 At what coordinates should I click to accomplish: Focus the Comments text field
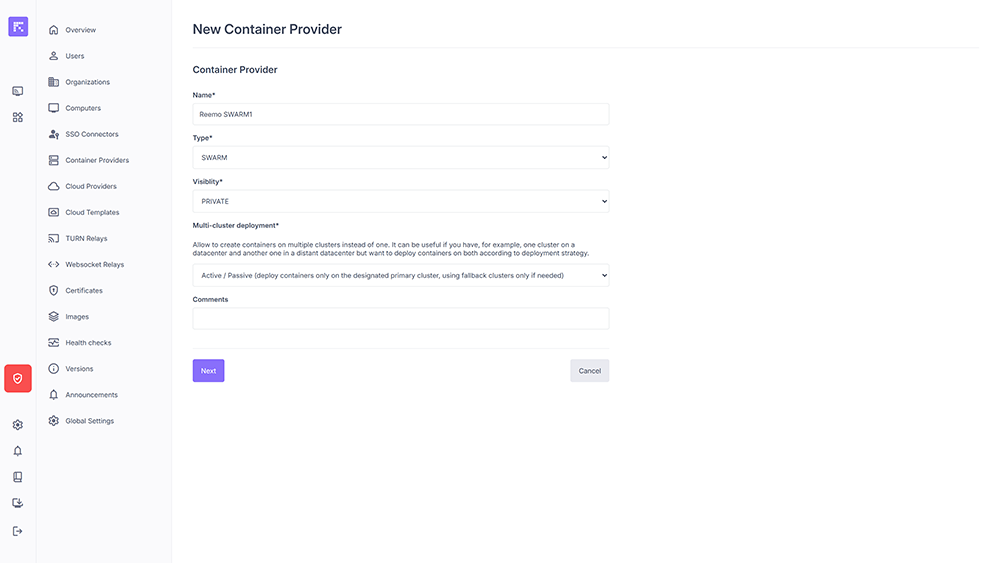pos(400,318)
